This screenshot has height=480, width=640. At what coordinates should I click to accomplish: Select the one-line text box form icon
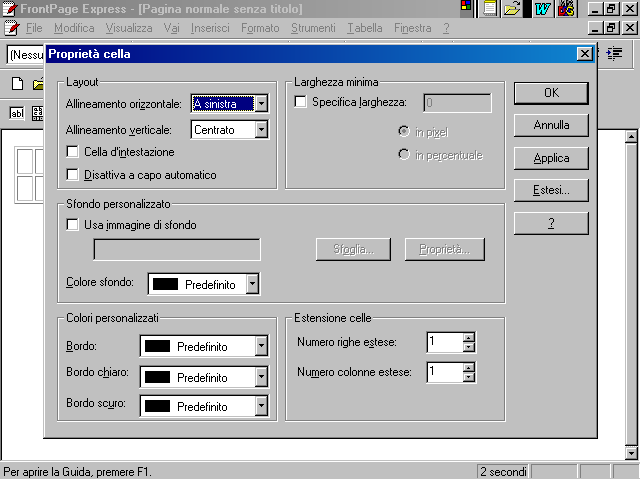[x=17, y=113]
